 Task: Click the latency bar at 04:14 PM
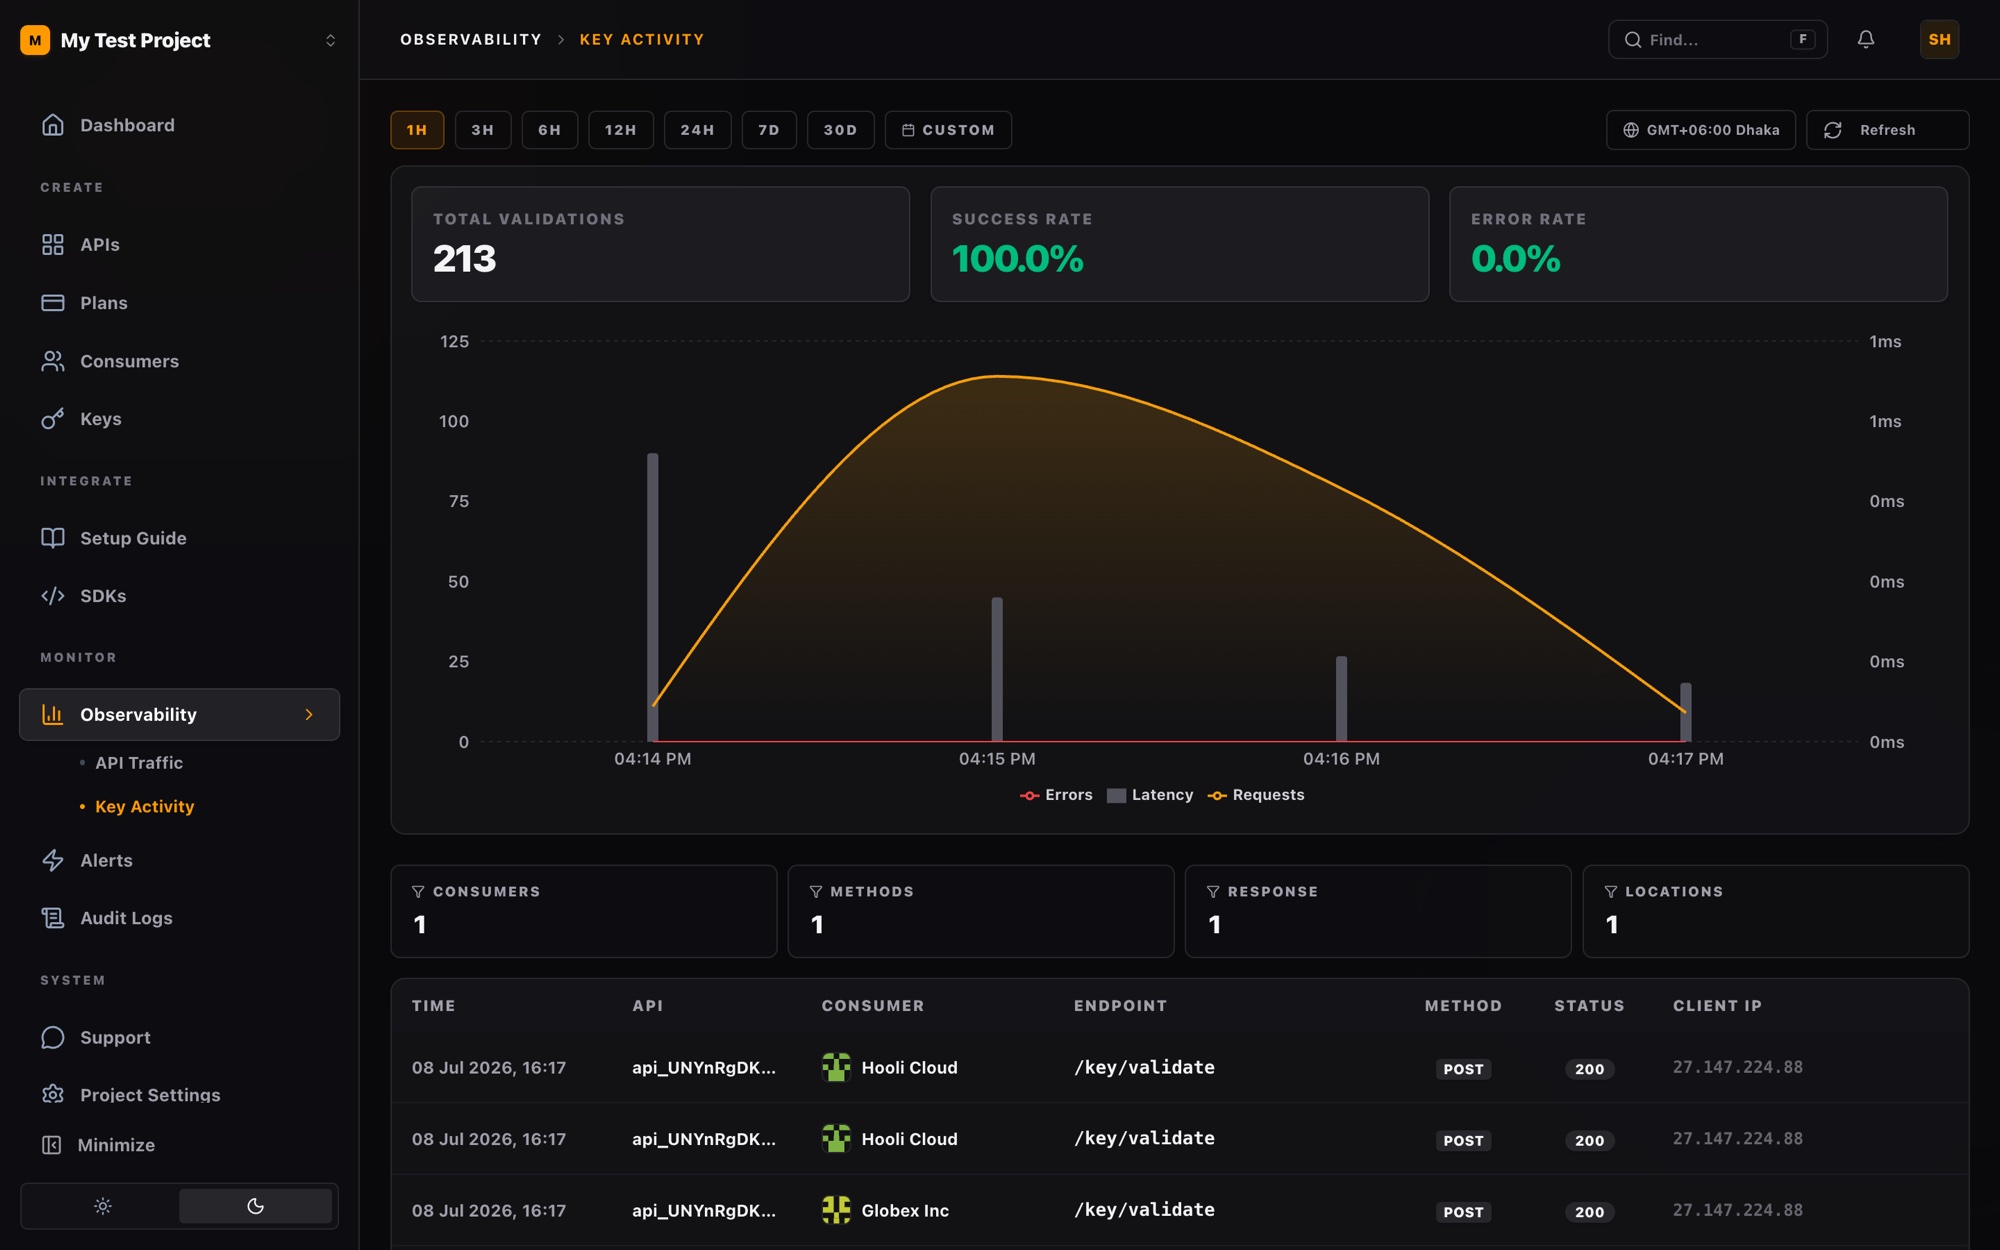tap(653, 597)
